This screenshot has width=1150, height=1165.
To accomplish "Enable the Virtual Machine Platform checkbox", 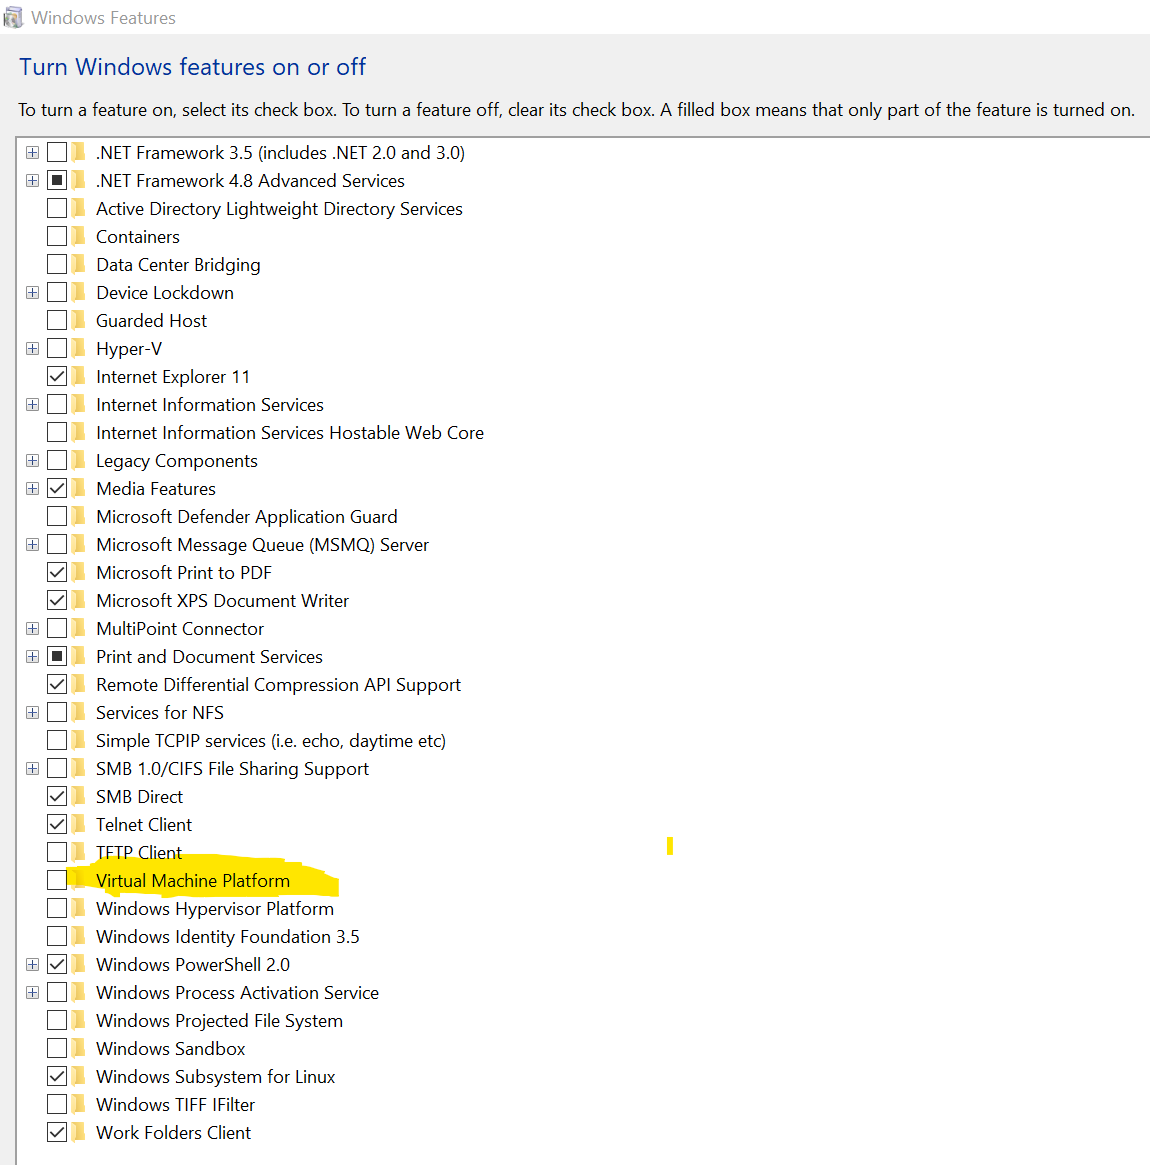I will click(x=57, y=880).
